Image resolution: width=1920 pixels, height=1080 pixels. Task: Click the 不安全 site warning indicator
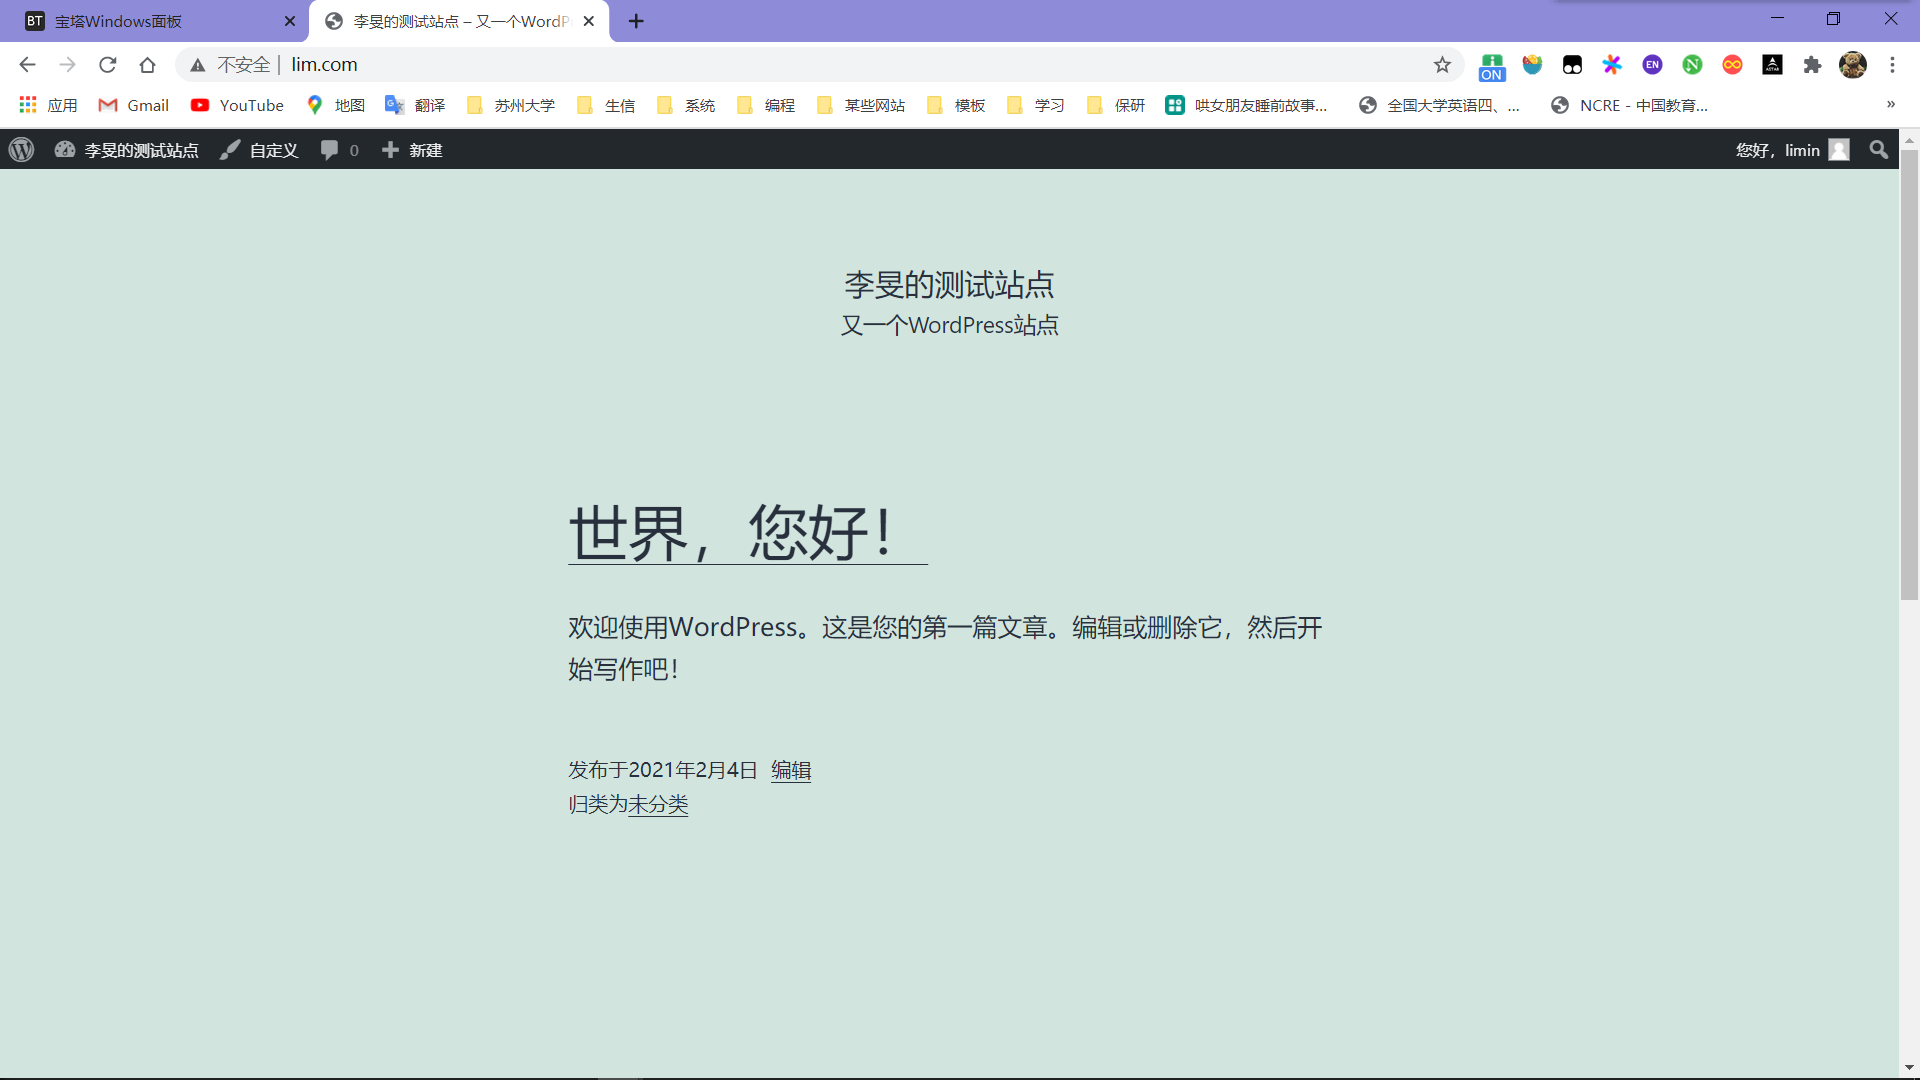click(x=231, y=65)
